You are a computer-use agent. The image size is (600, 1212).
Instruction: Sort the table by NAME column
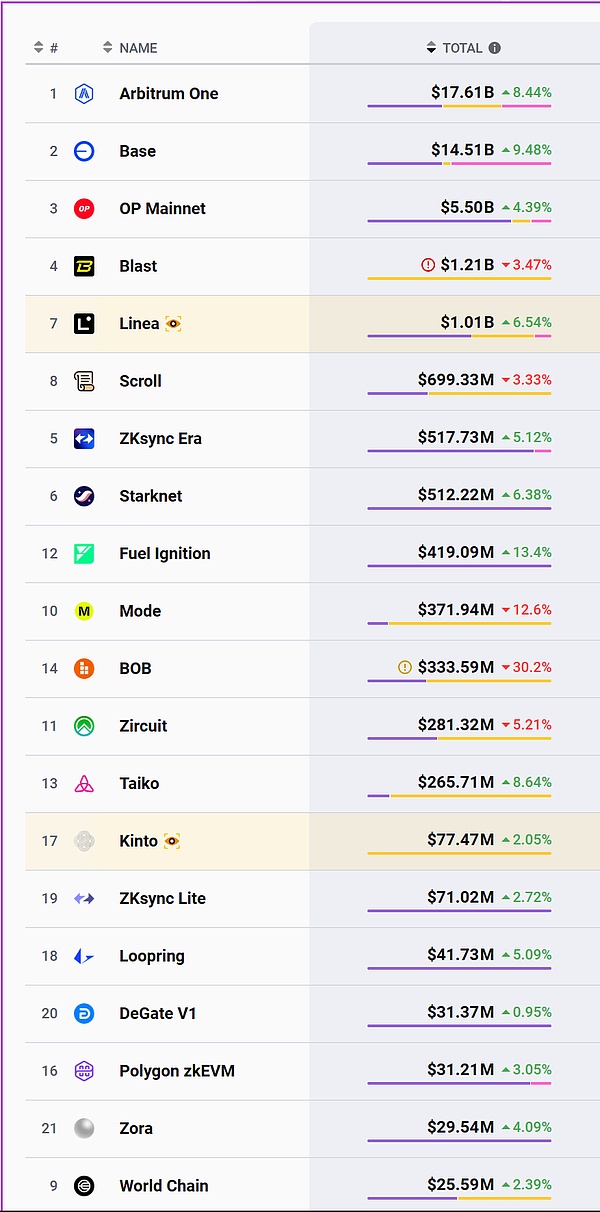tap(130, 48)
